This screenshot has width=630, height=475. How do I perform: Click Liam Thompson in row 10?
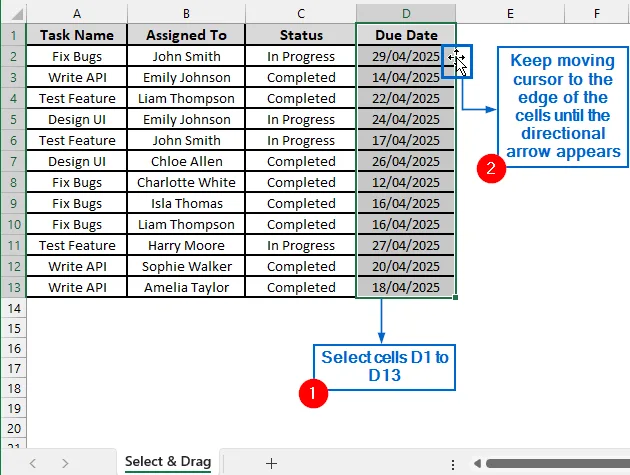[x=186, y=224]
